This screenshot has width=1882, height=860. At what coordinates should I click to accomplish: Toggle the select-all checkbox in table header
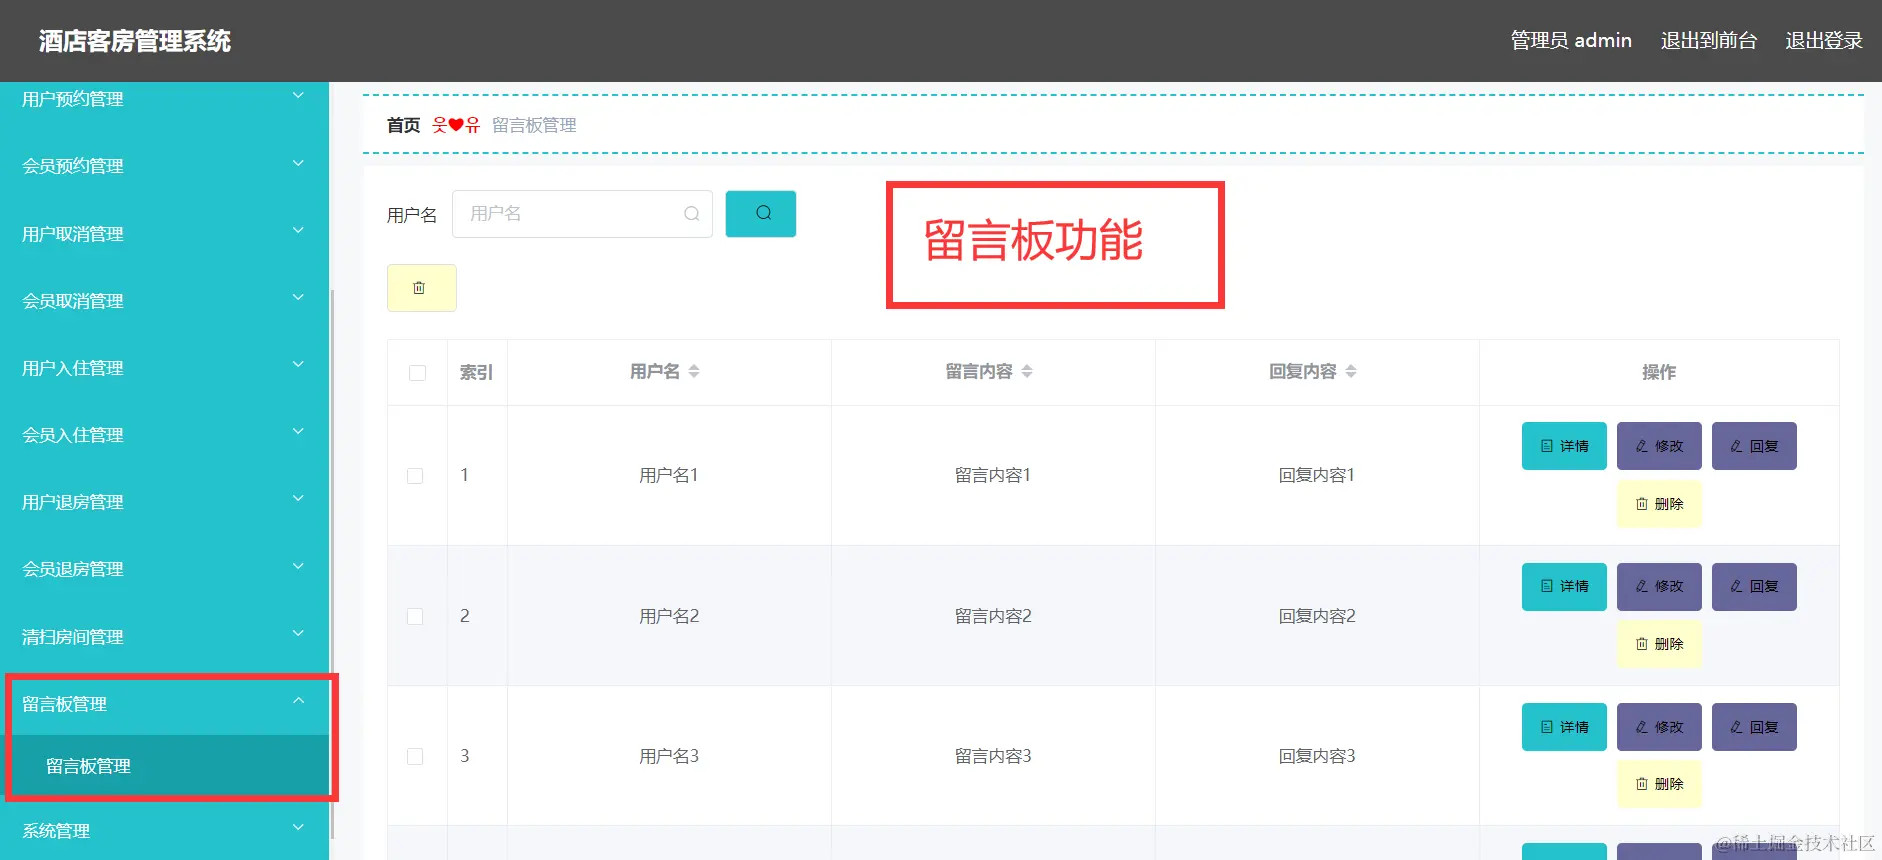(x=418, y=373)
